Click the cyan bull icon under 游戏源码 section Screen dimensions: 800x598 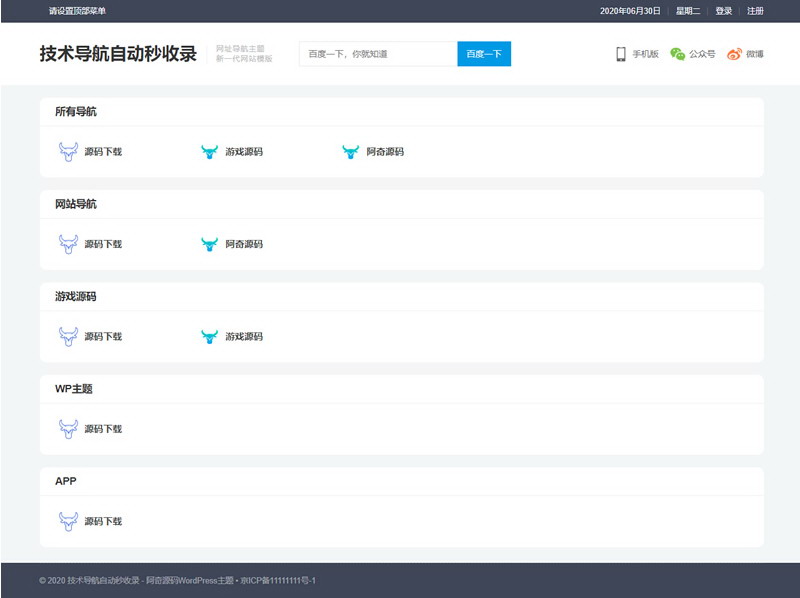[x=208, y=336]
